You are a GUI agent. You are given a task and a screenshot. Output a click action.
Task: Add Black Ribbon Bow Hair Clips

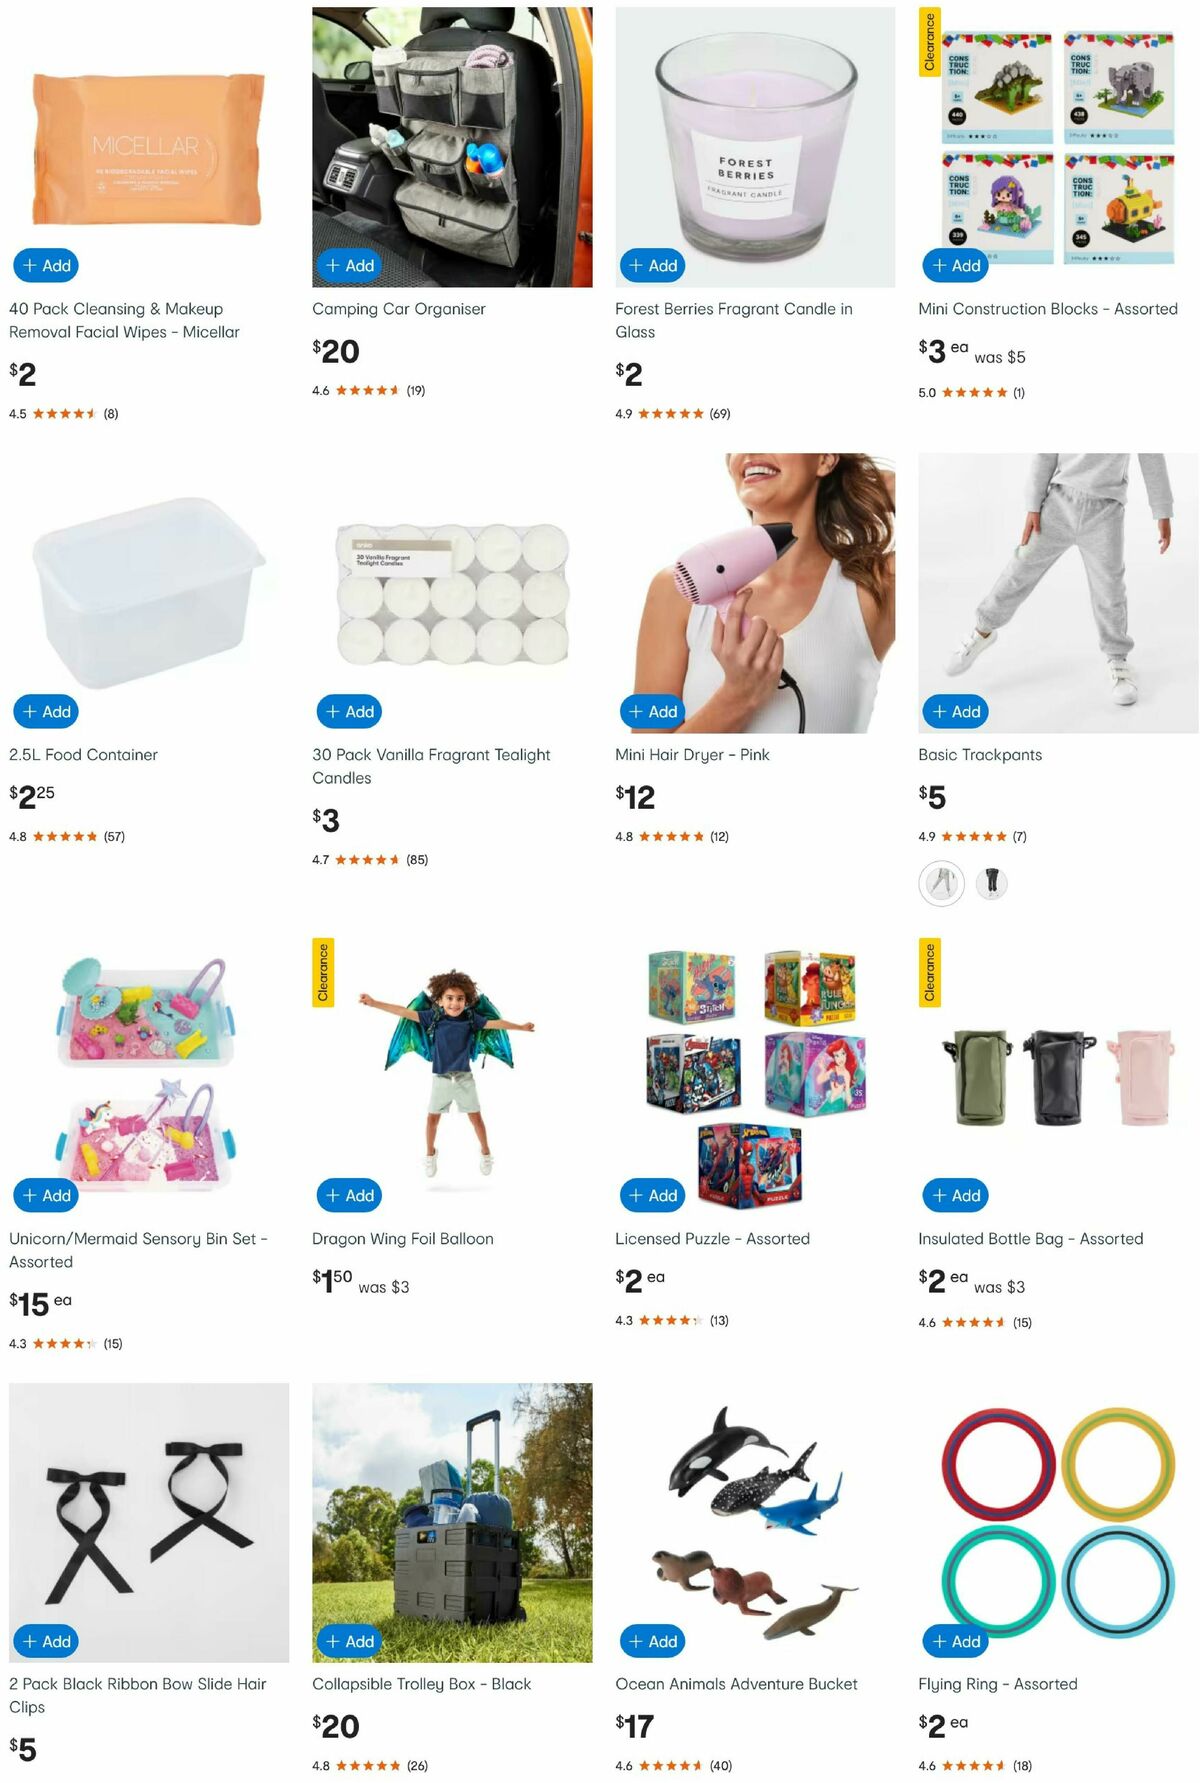tap(46, 1642)
